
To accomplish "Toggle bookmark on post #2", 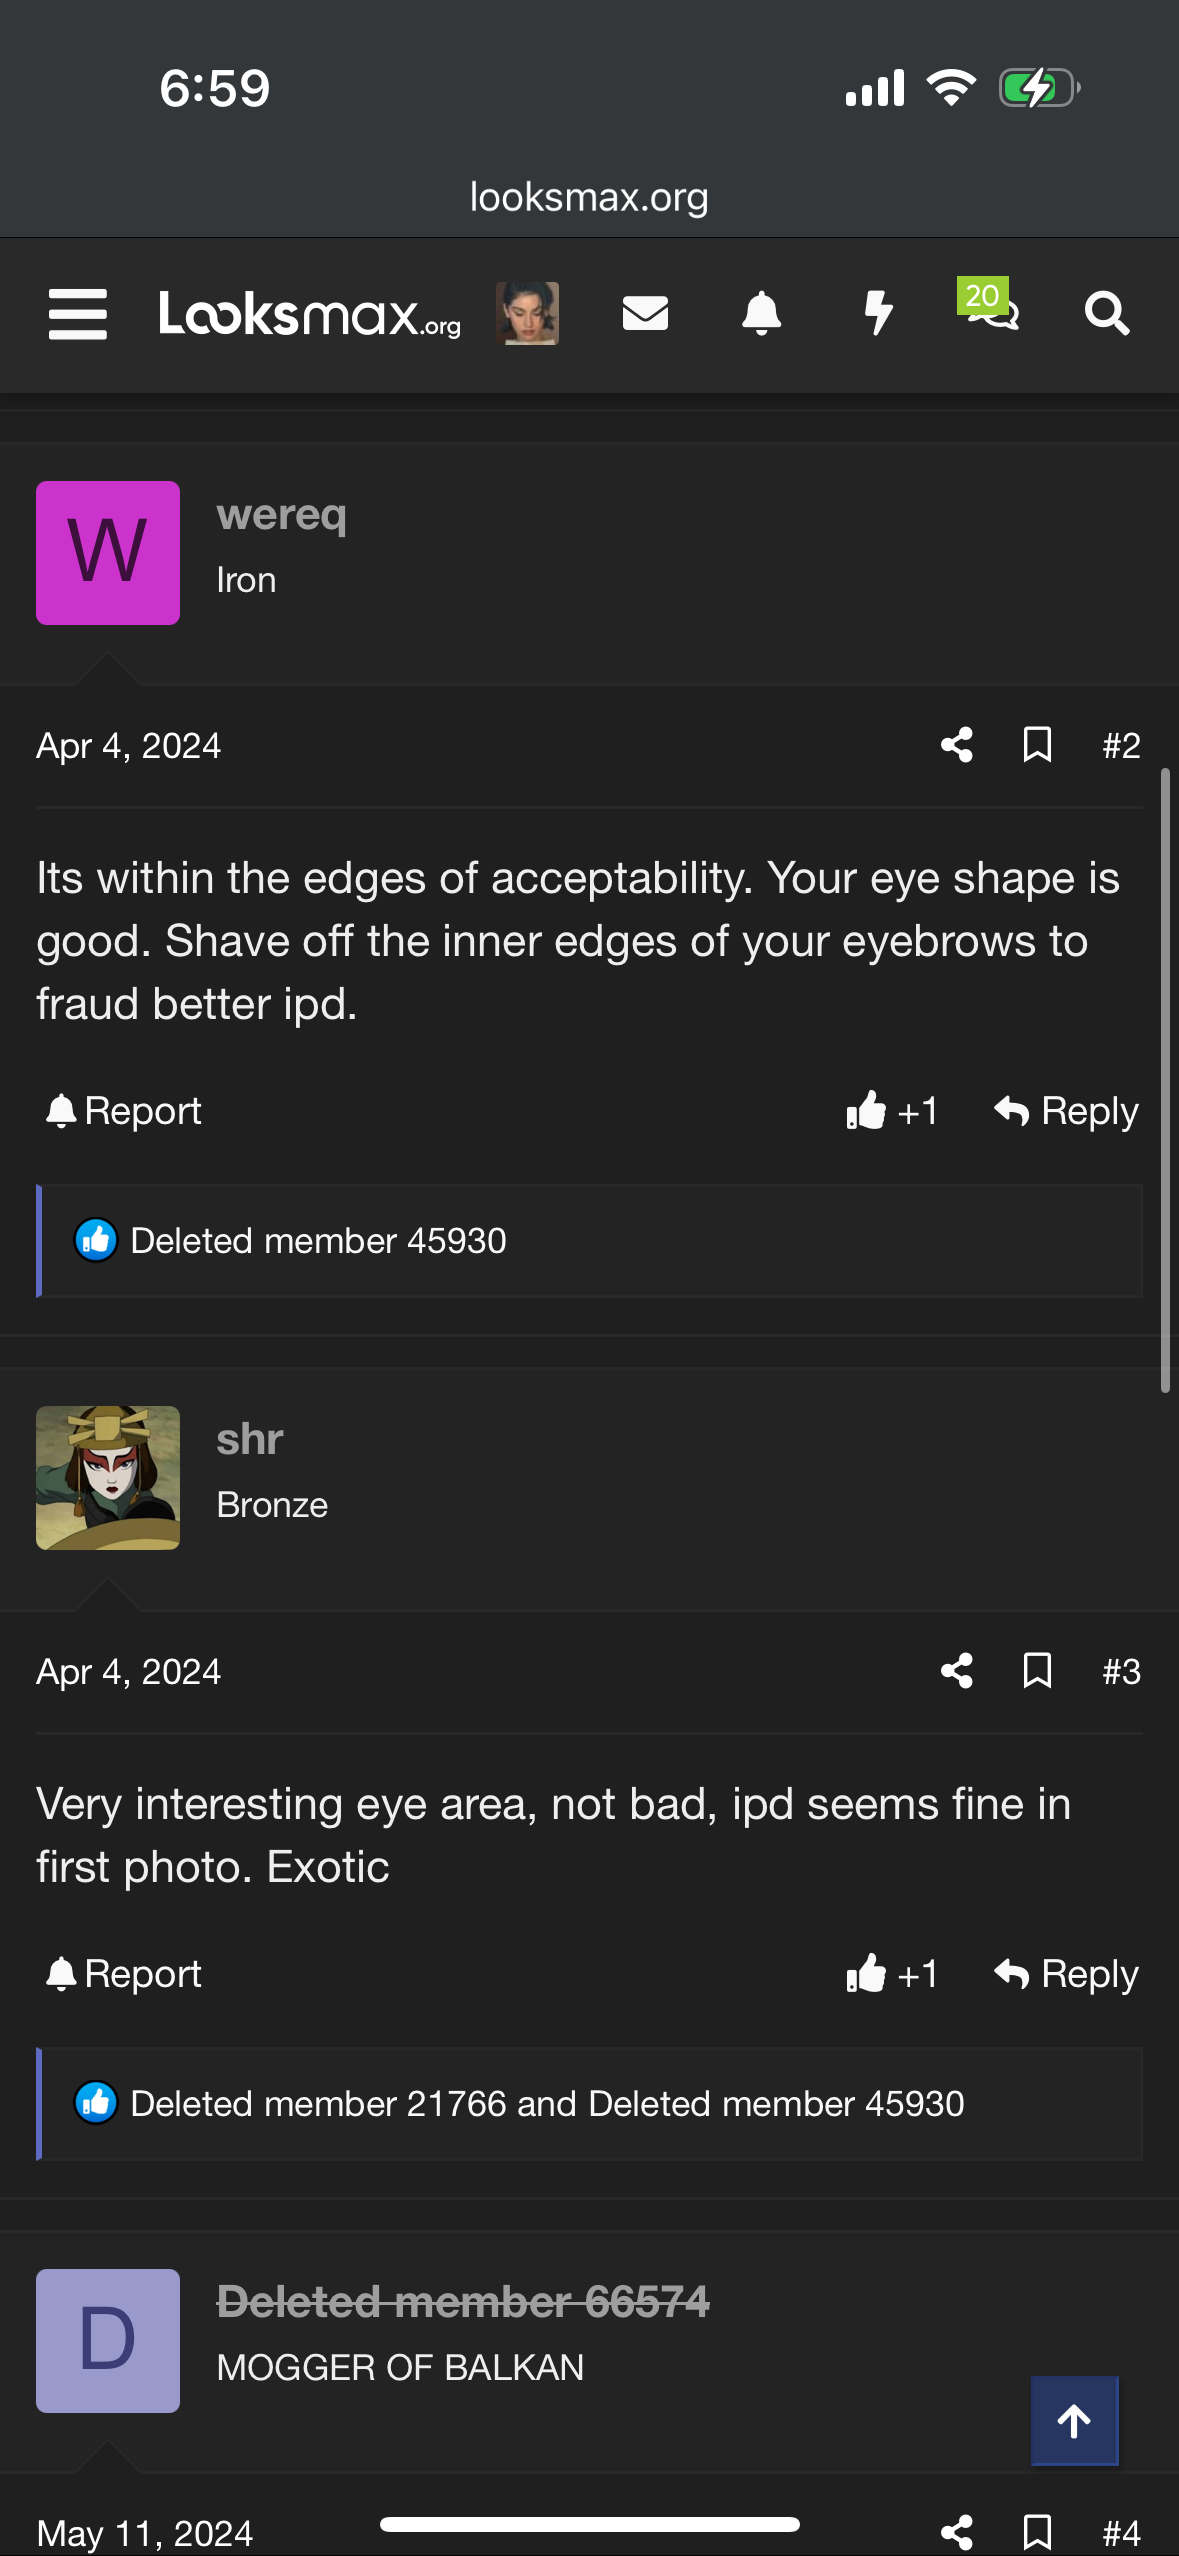I will pyautogui.click(x=1037, y=745).
